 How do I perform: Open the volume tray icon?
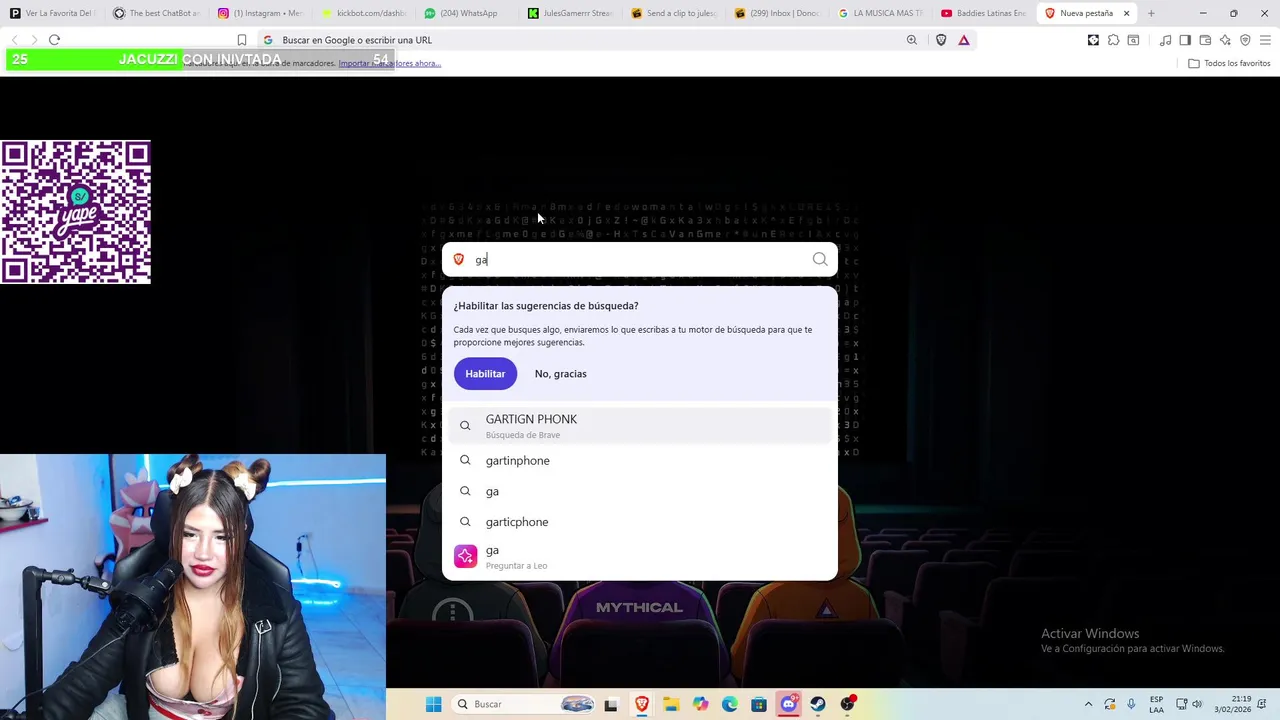1197,704
